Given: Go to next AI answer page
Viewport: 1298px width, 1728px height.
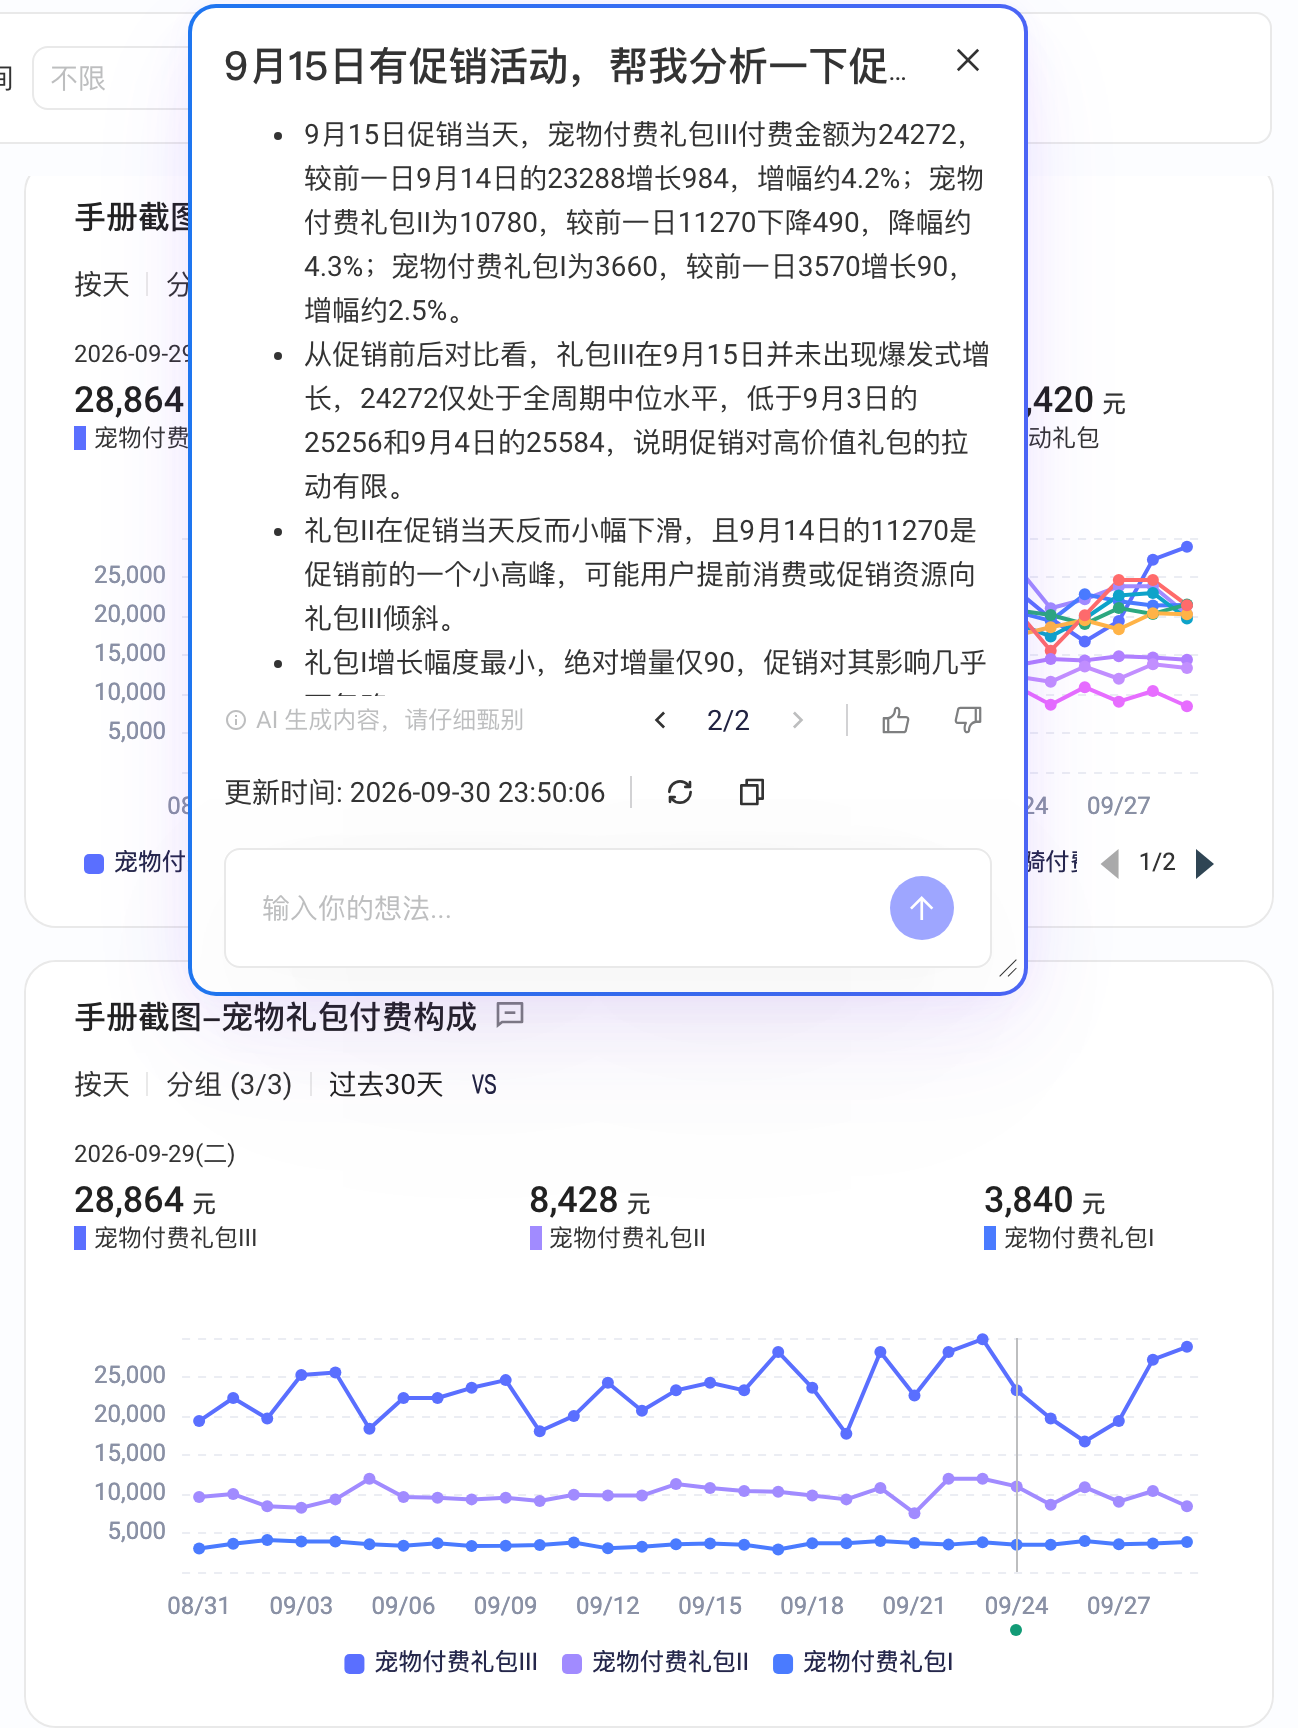Looking at the screenshot, I should coord(797,720).
